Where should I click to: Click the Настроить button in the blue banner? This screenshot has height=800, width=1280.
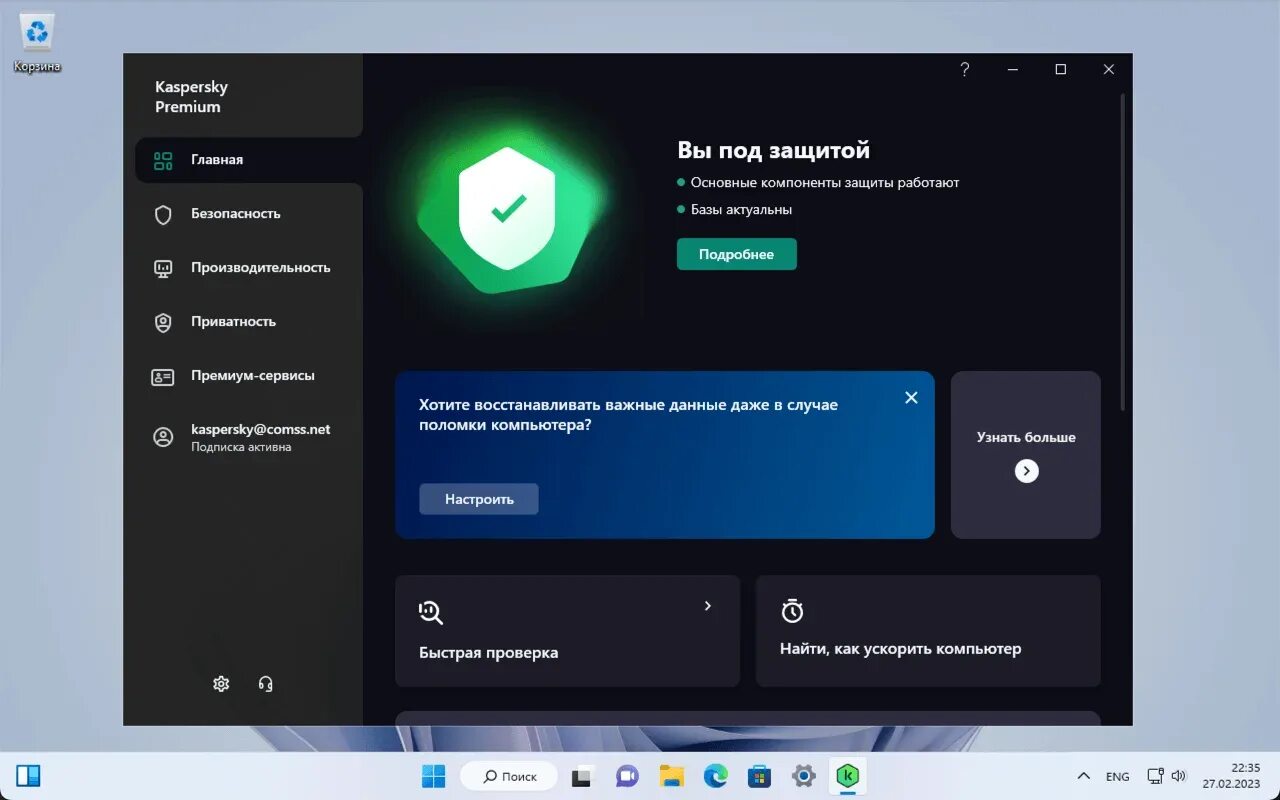point(479,499)
